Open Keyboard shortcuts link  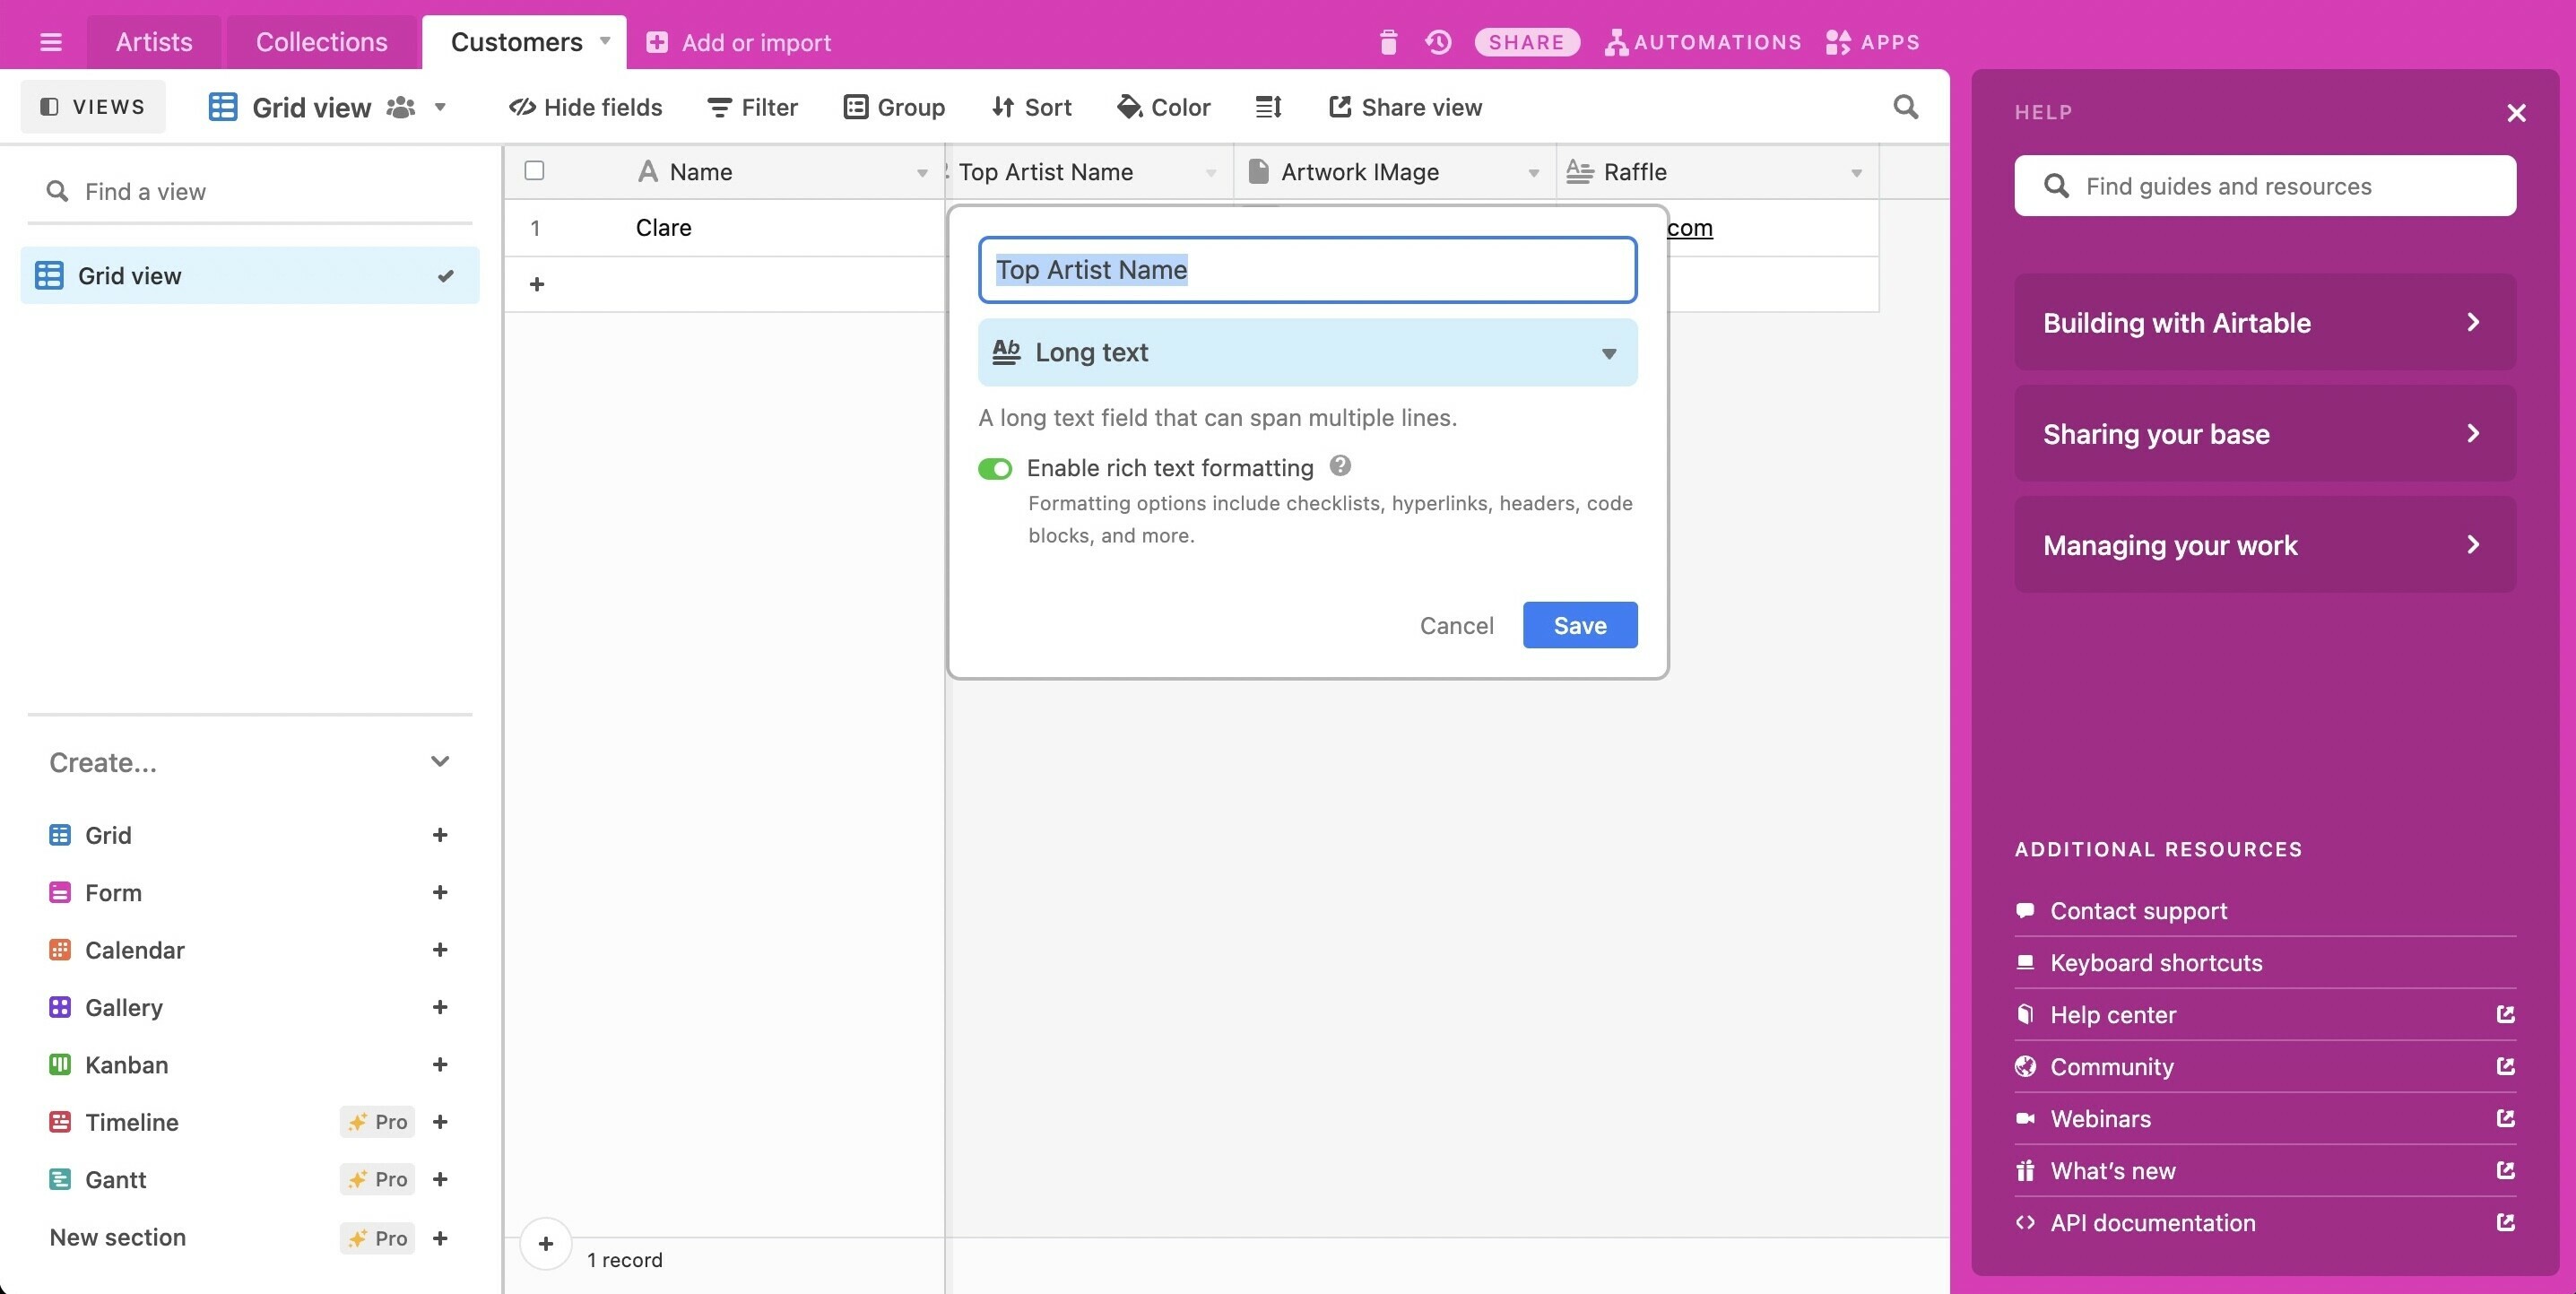tap(2156, 962)
